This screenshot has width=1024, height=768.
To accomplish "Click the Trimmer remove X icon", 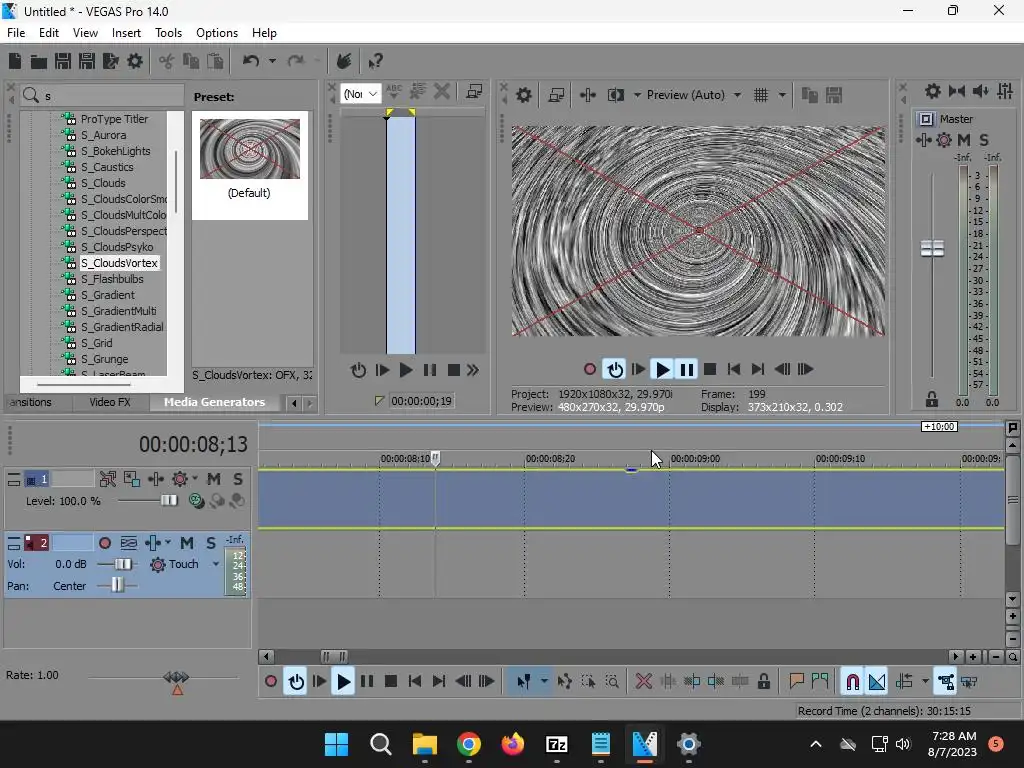I will [x=441, y=91].
